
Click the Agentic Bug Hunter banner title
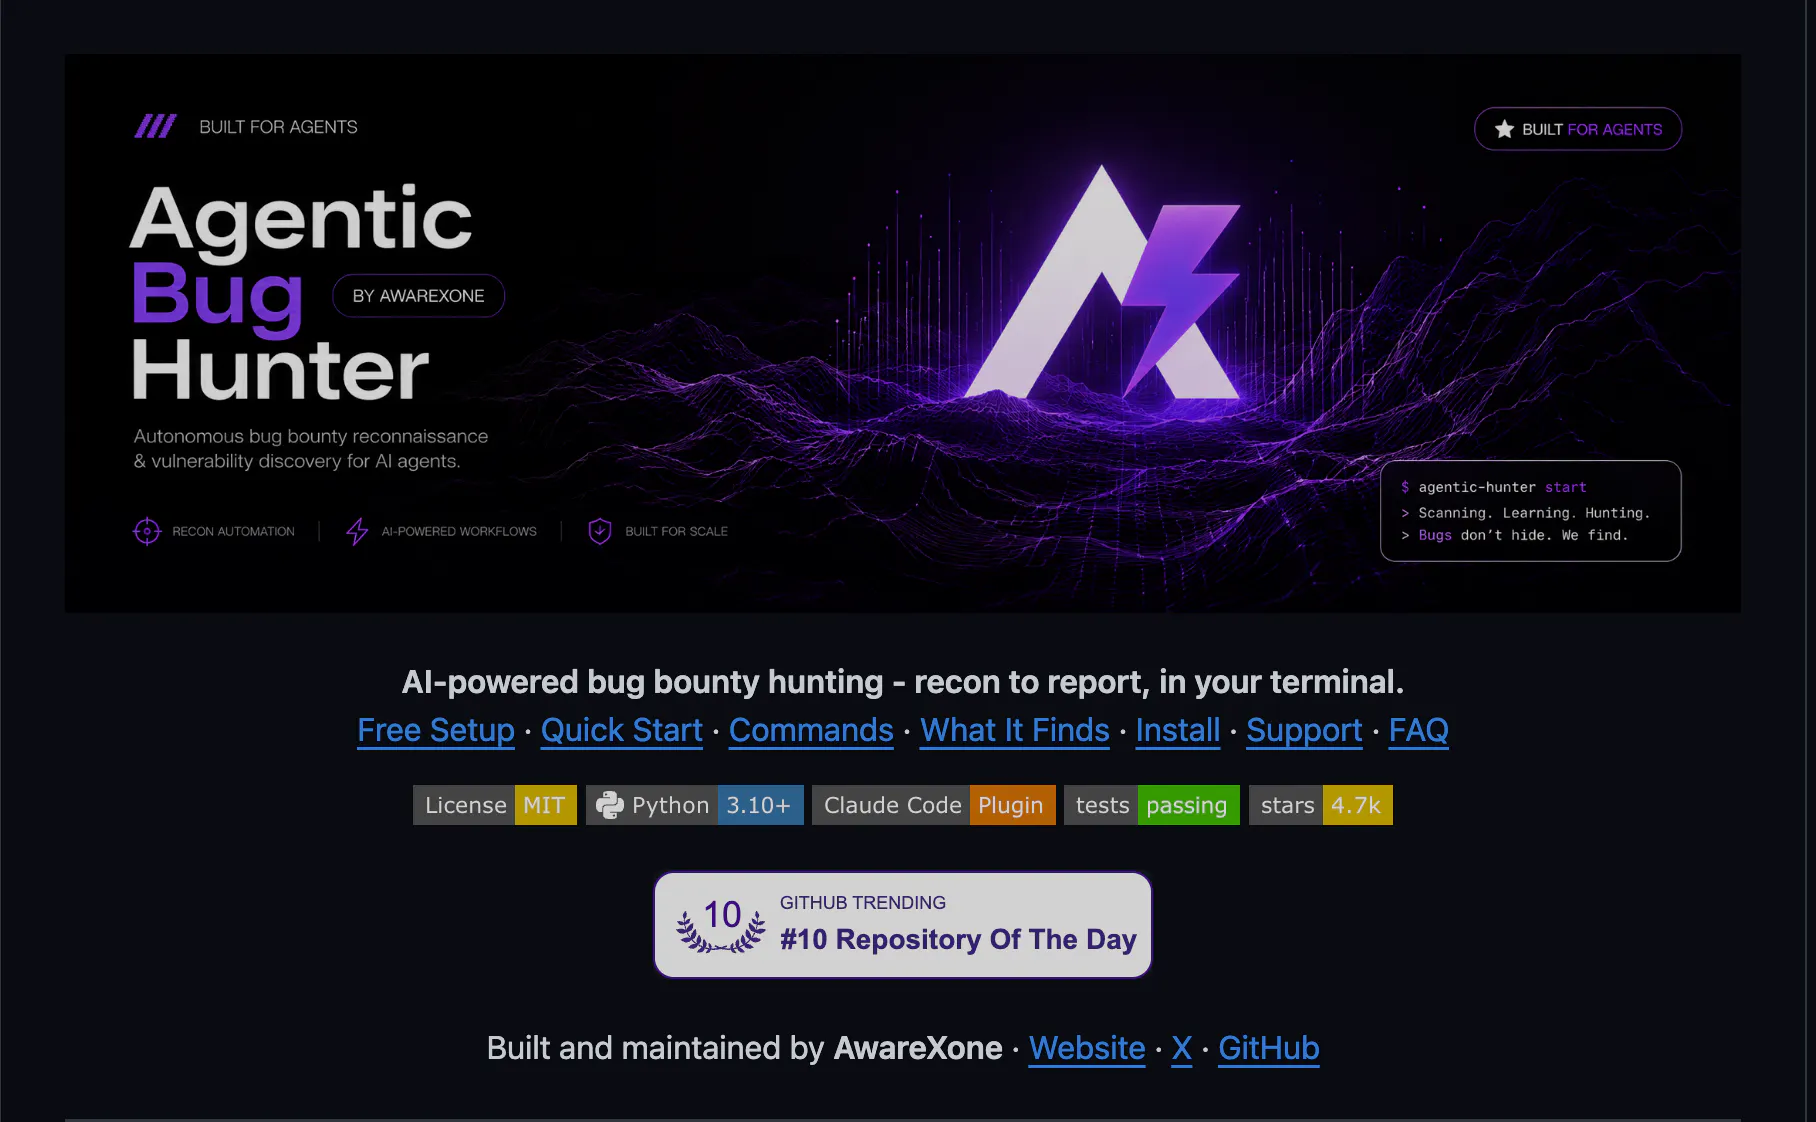300,293
